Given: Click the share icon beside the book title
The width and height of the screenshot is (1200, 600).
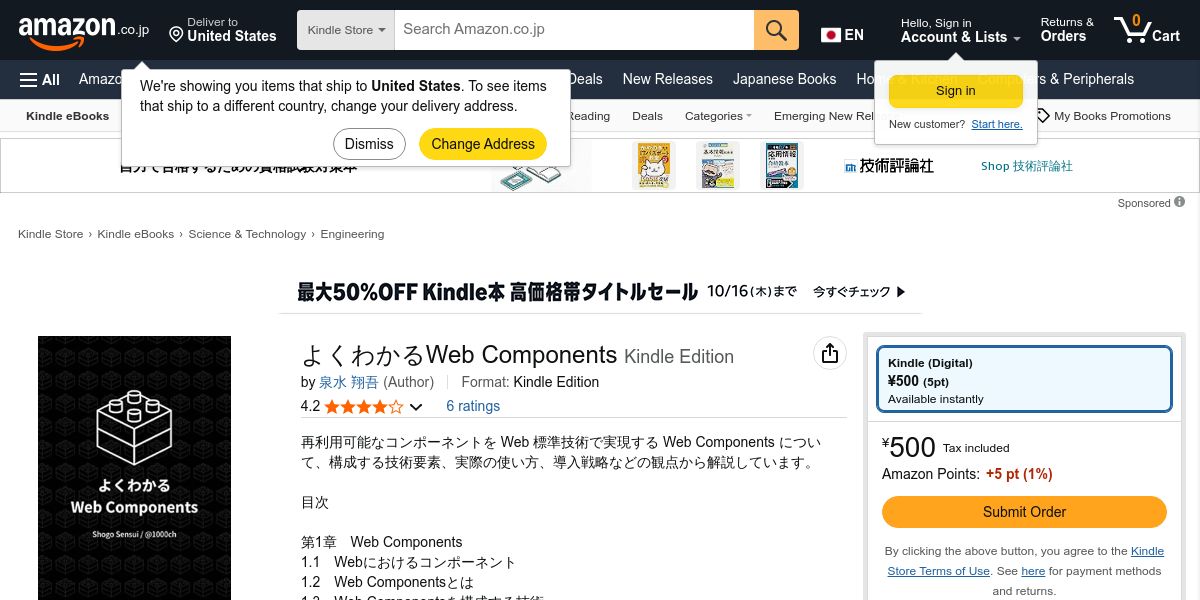Looking at the screenshot, I should [x=829, y=353].
